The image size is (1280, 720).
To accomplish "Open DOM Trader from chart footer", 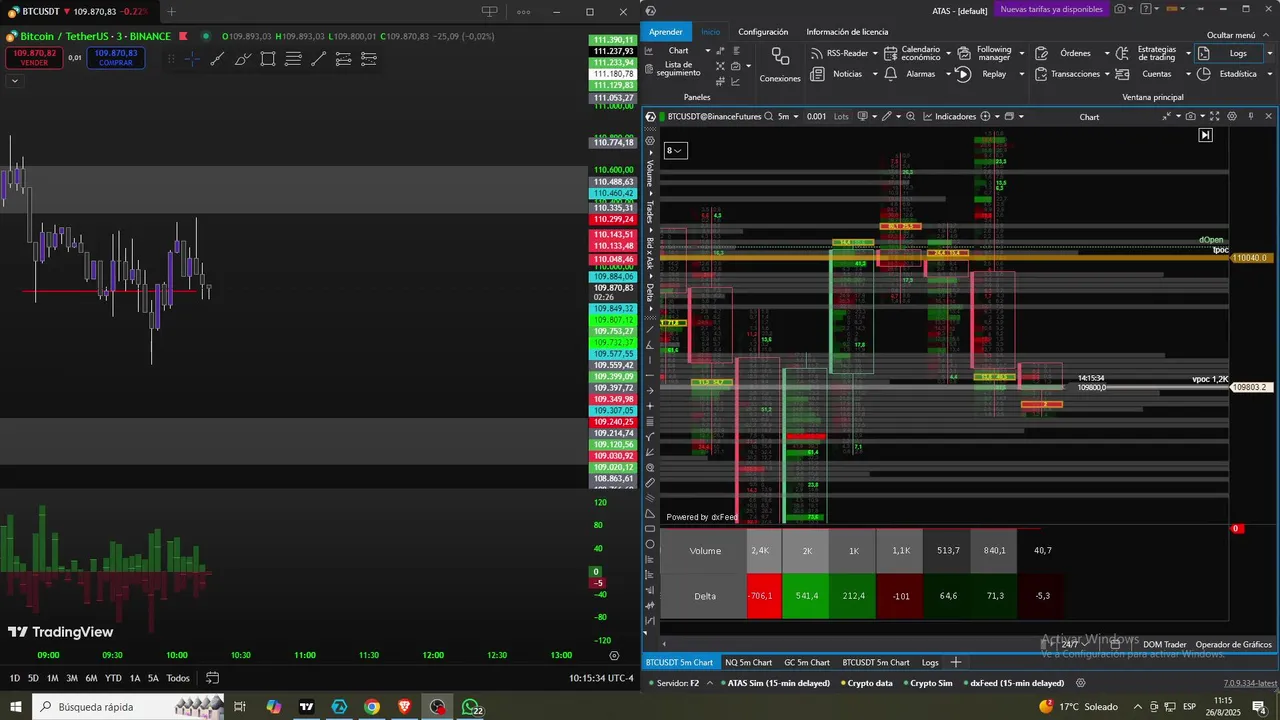I will click(1164, 645).
